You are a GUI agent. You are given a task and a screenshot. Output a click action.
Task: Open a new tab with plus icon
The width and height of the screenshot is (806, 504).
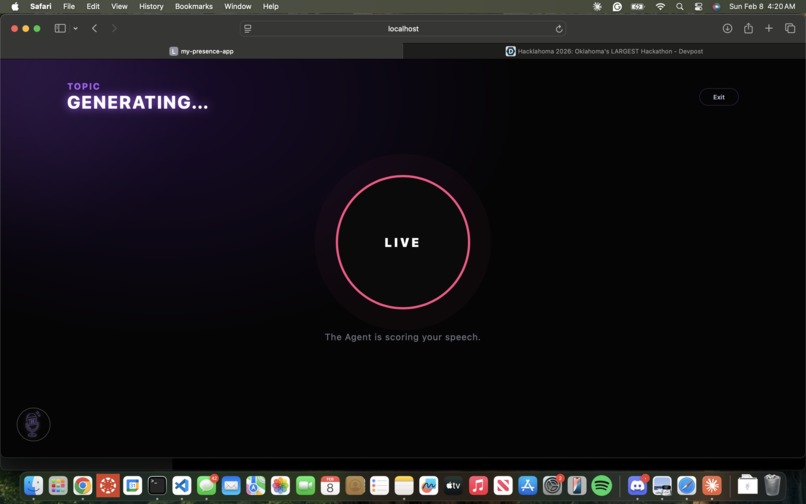(768, 28)
